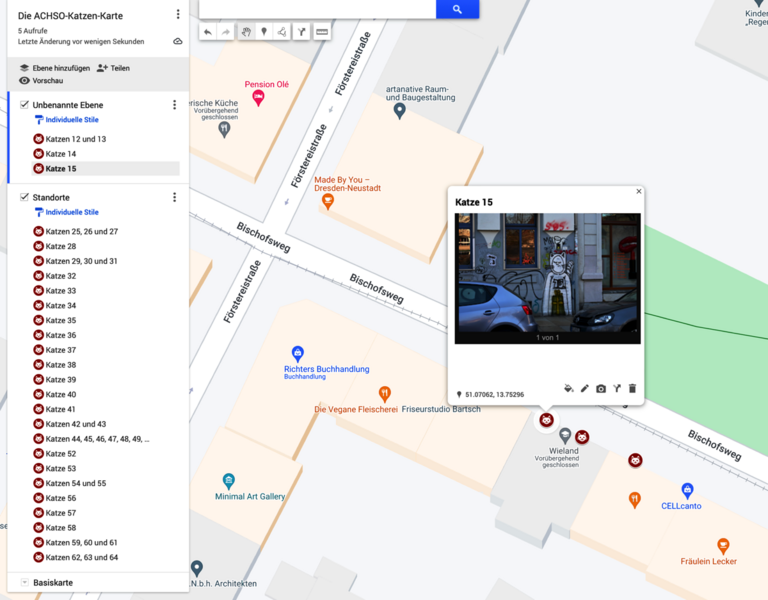Click the blue search button

[x=457, y=9]
